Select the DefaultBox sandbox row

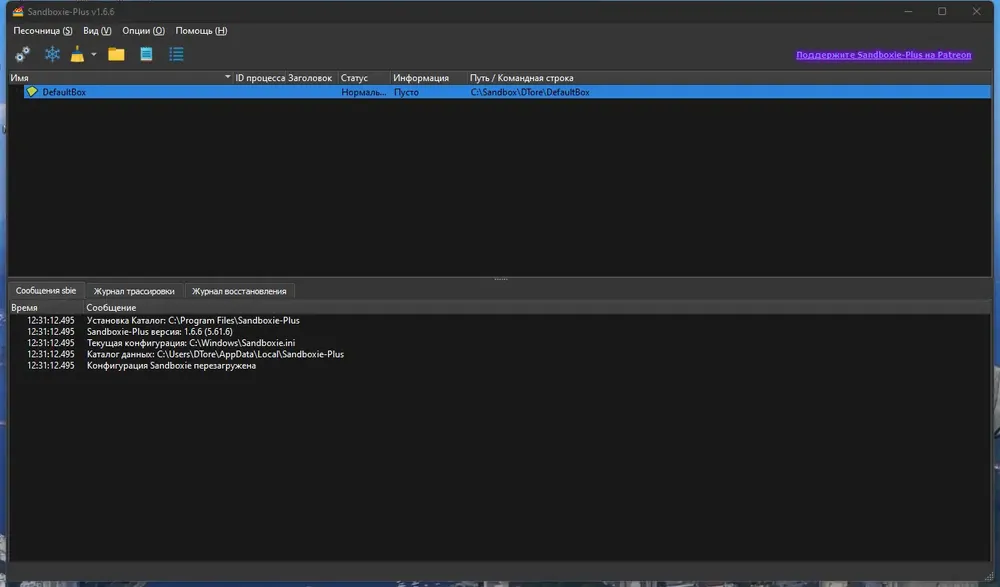[507, 92]
